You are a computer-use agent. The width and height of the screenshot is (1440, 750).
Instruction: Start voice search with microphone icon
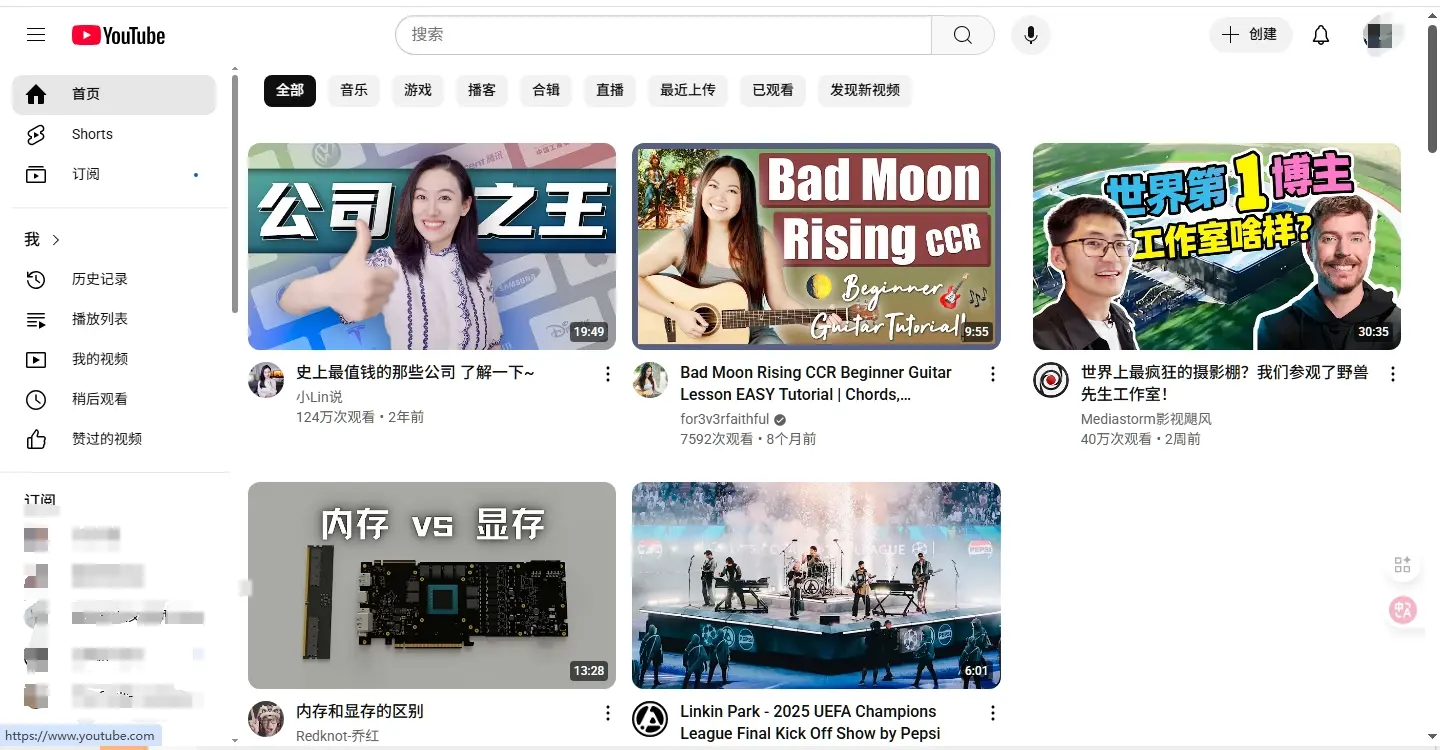pos(1031,35)
